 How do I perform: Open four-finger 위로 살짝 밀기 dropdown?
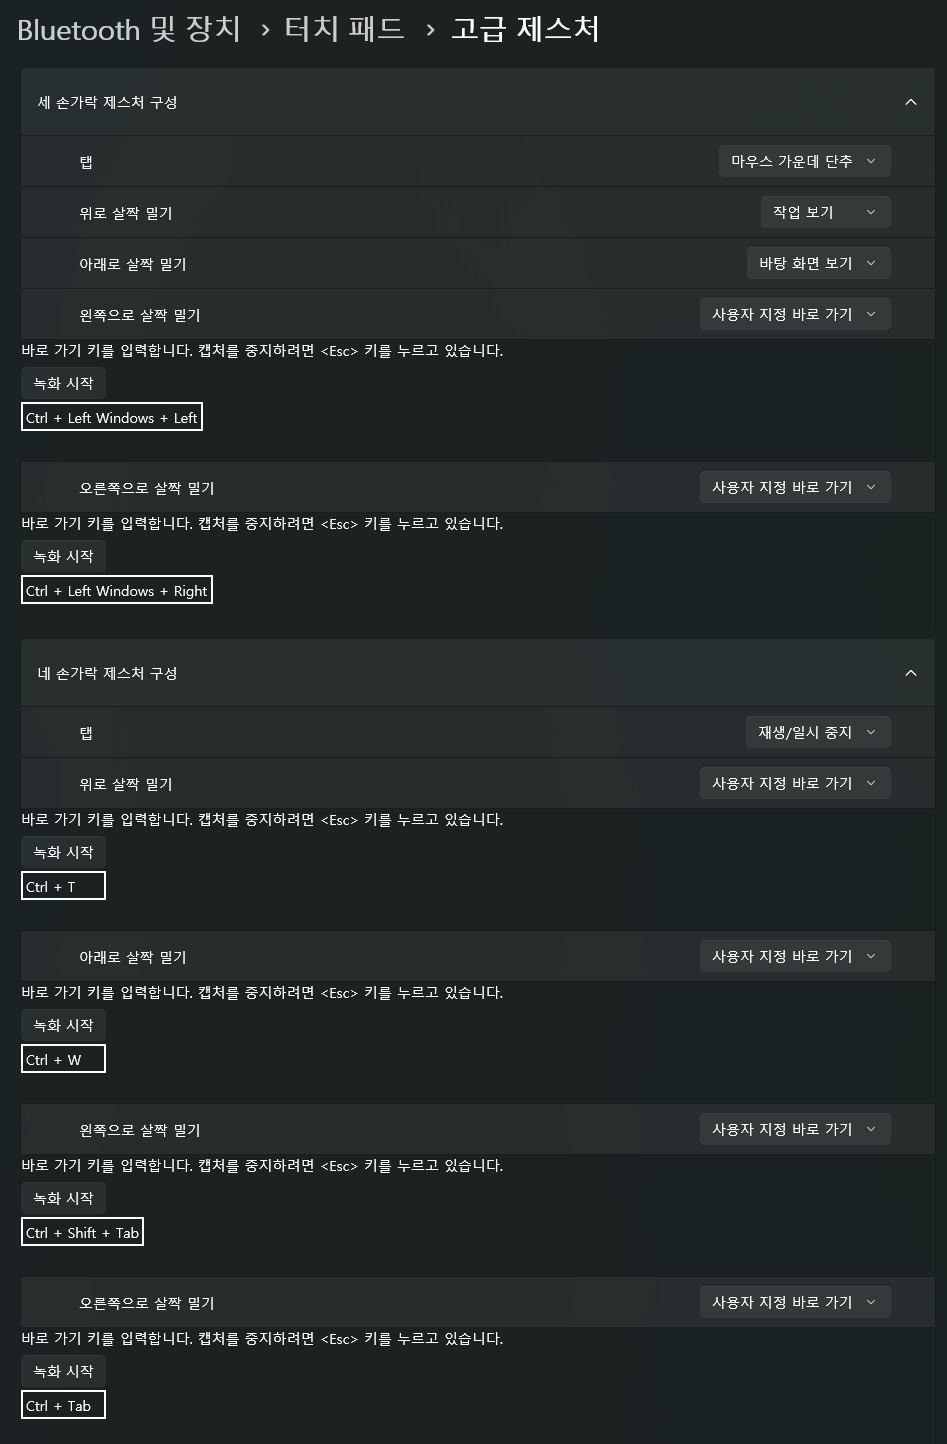tap(794, 783)
